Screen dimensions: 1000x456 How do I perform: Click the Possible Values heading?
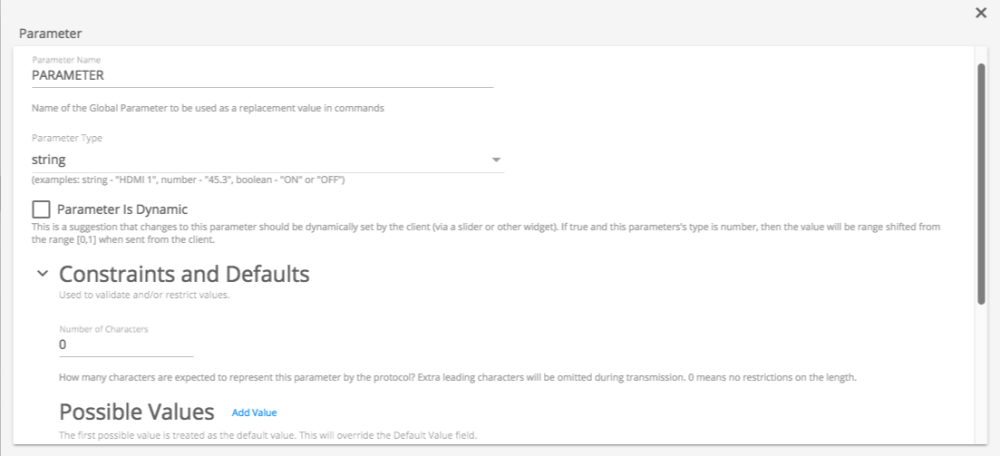coord(137,412)
